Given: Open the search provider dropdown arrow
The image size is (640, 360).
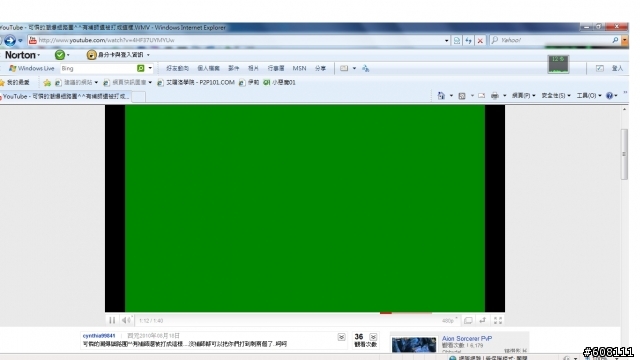Looking at the screenshot, I should click(x=624, y=40).
